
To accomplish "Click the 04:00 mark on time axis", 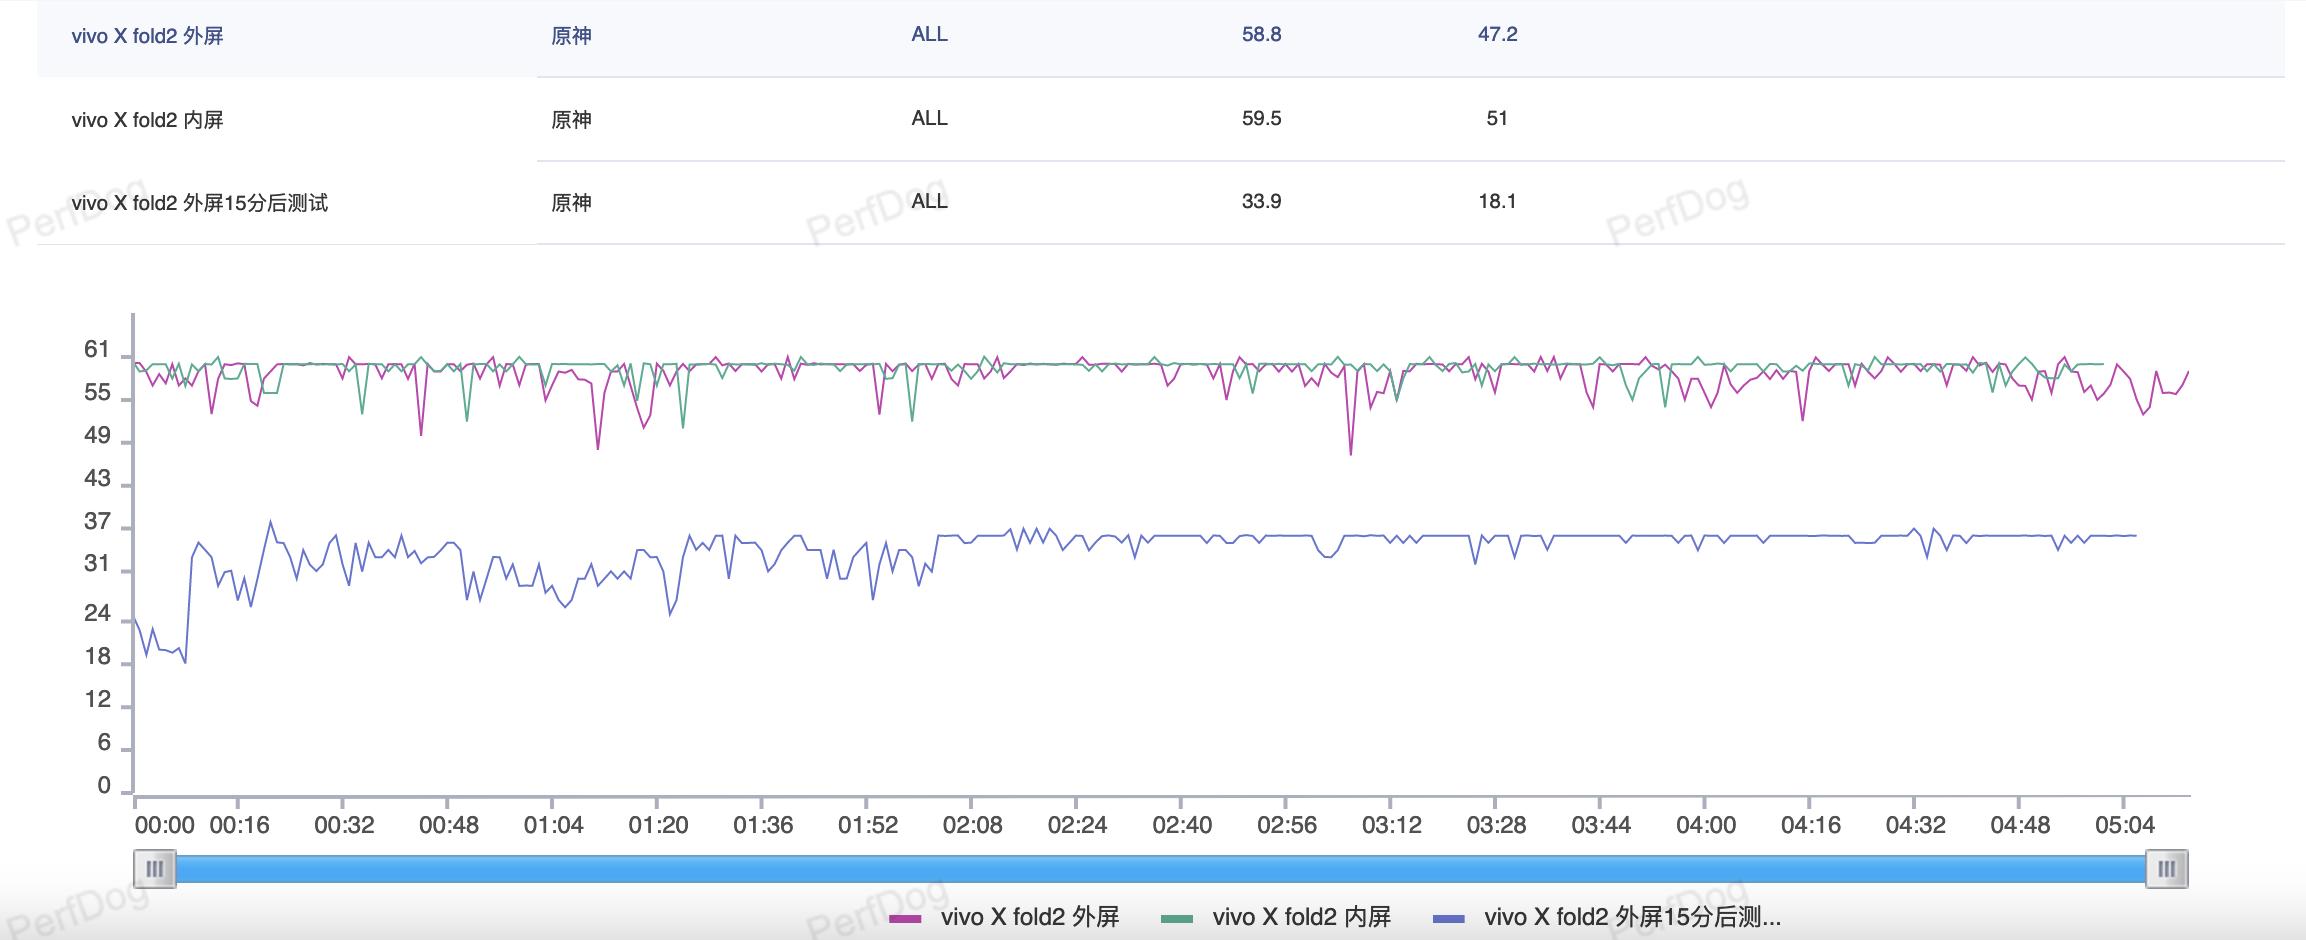I will 1705,825.
